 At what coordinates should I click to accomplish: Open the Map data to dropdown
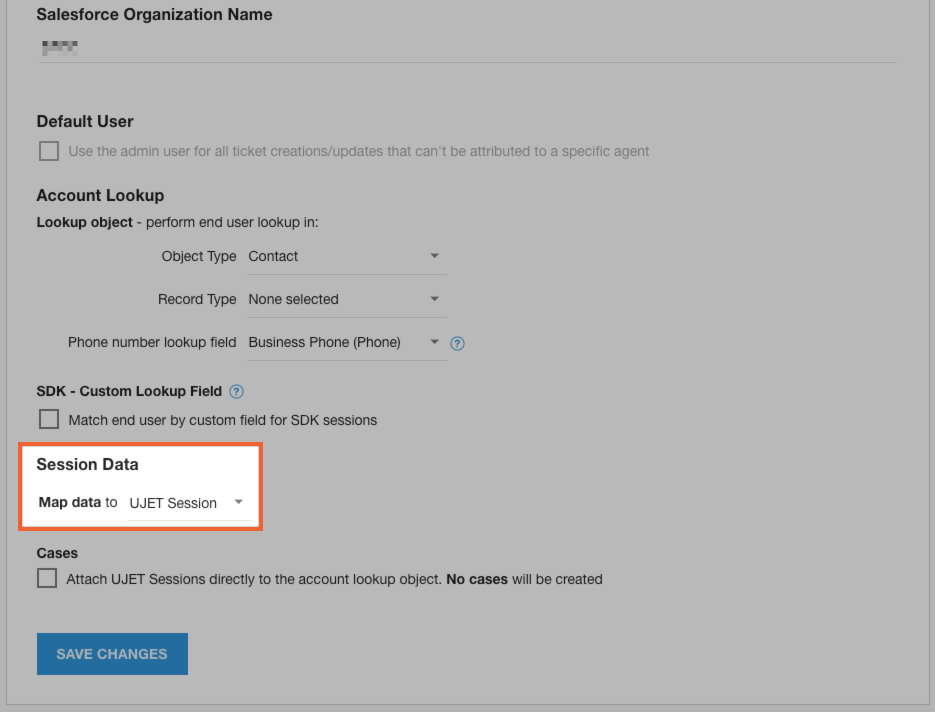point(189,503)
